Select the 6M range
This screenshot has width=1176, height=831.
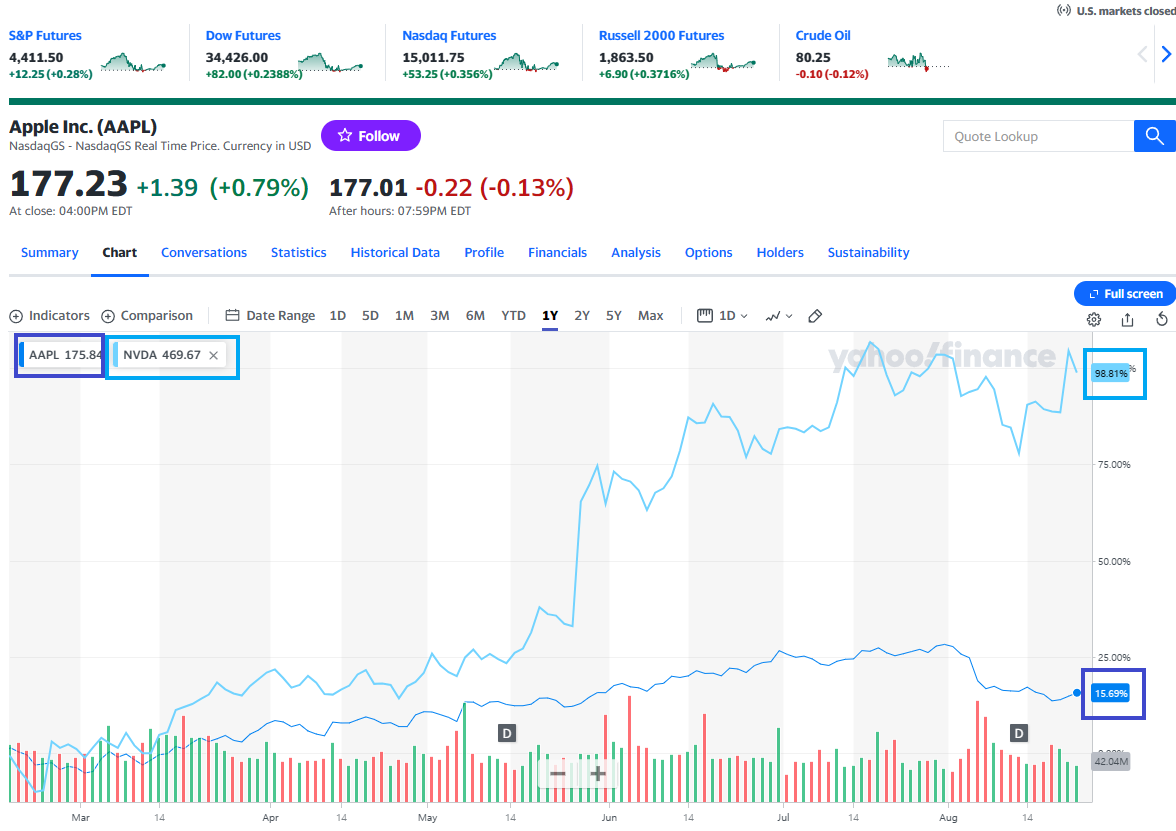tap(475, 316)
